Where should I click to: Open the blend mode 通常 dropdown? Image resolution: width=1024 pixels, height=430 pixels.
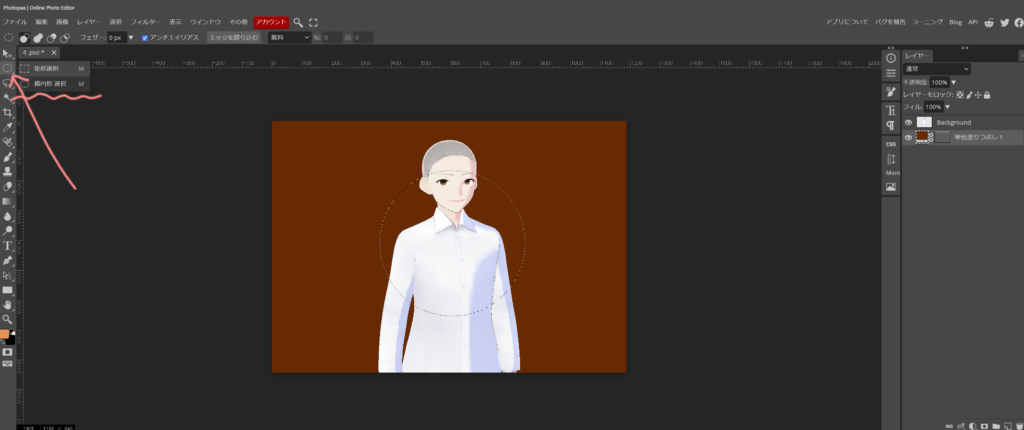[936, 69]
